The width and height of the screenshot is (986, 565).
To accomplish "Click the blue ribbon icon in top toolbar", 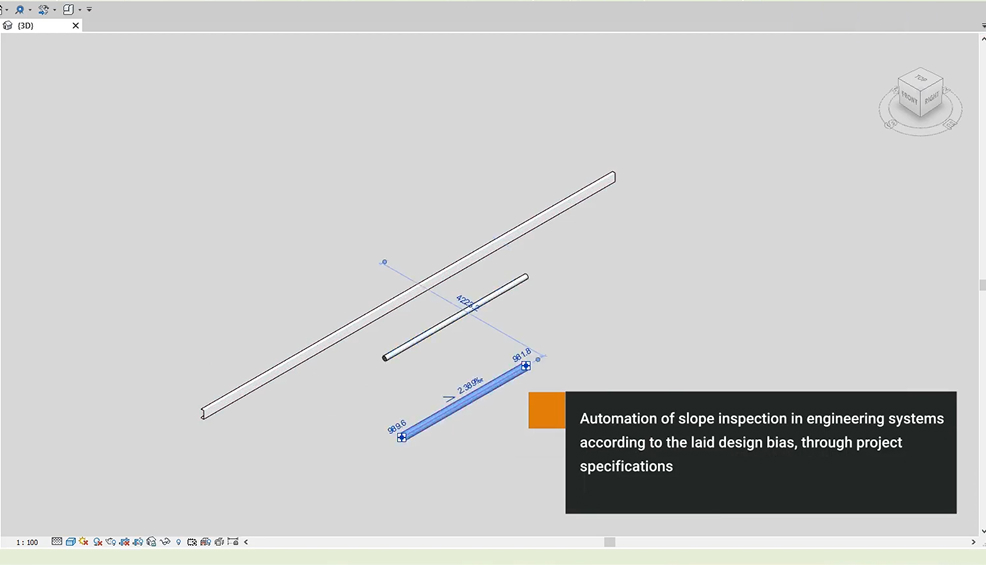I will pyautogui.click(x=18, y=9).
